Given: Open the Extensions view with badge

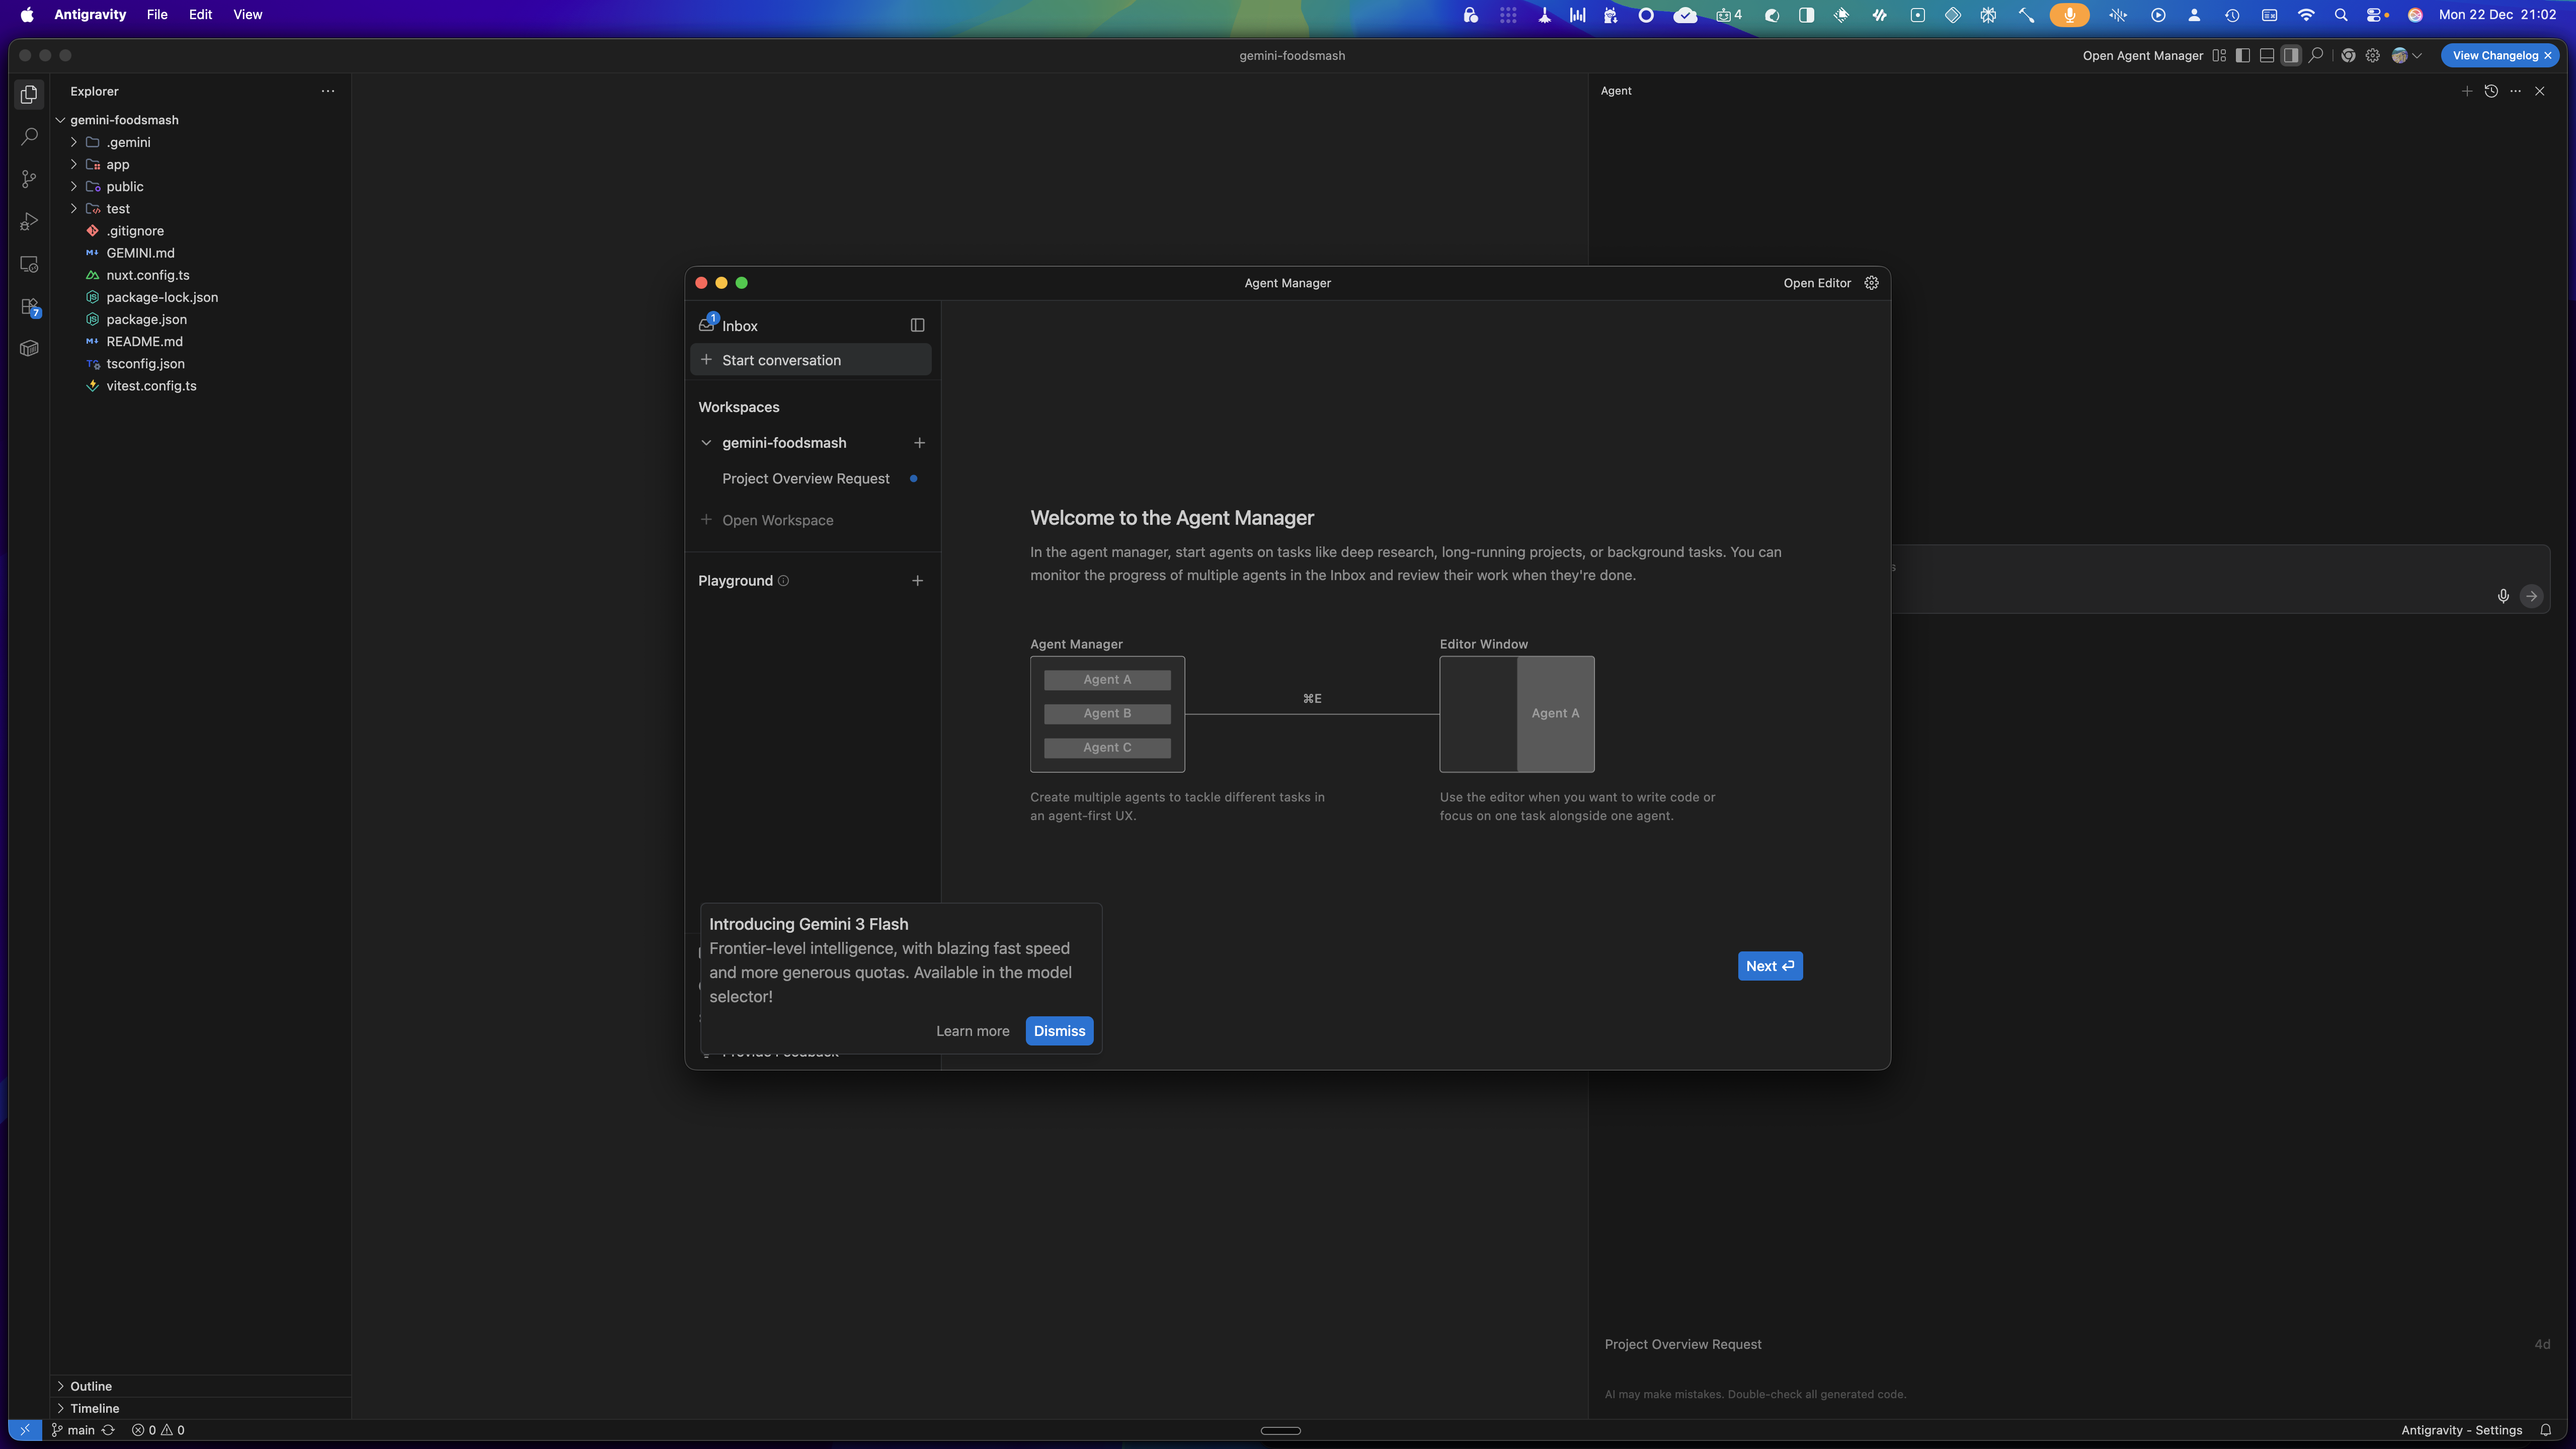Looking at the screenshot, I should click(29, 306).
